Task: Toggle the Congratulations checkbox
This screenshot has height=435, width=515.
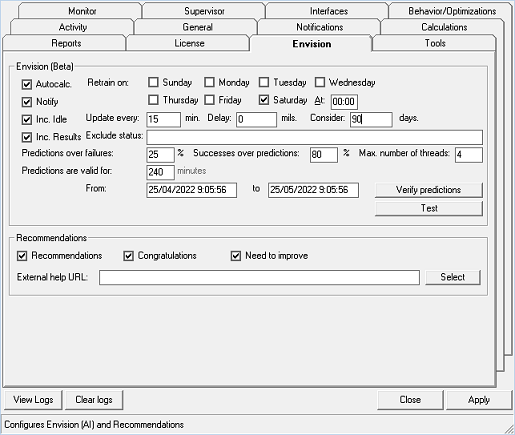Action: [x=128, y=256]
